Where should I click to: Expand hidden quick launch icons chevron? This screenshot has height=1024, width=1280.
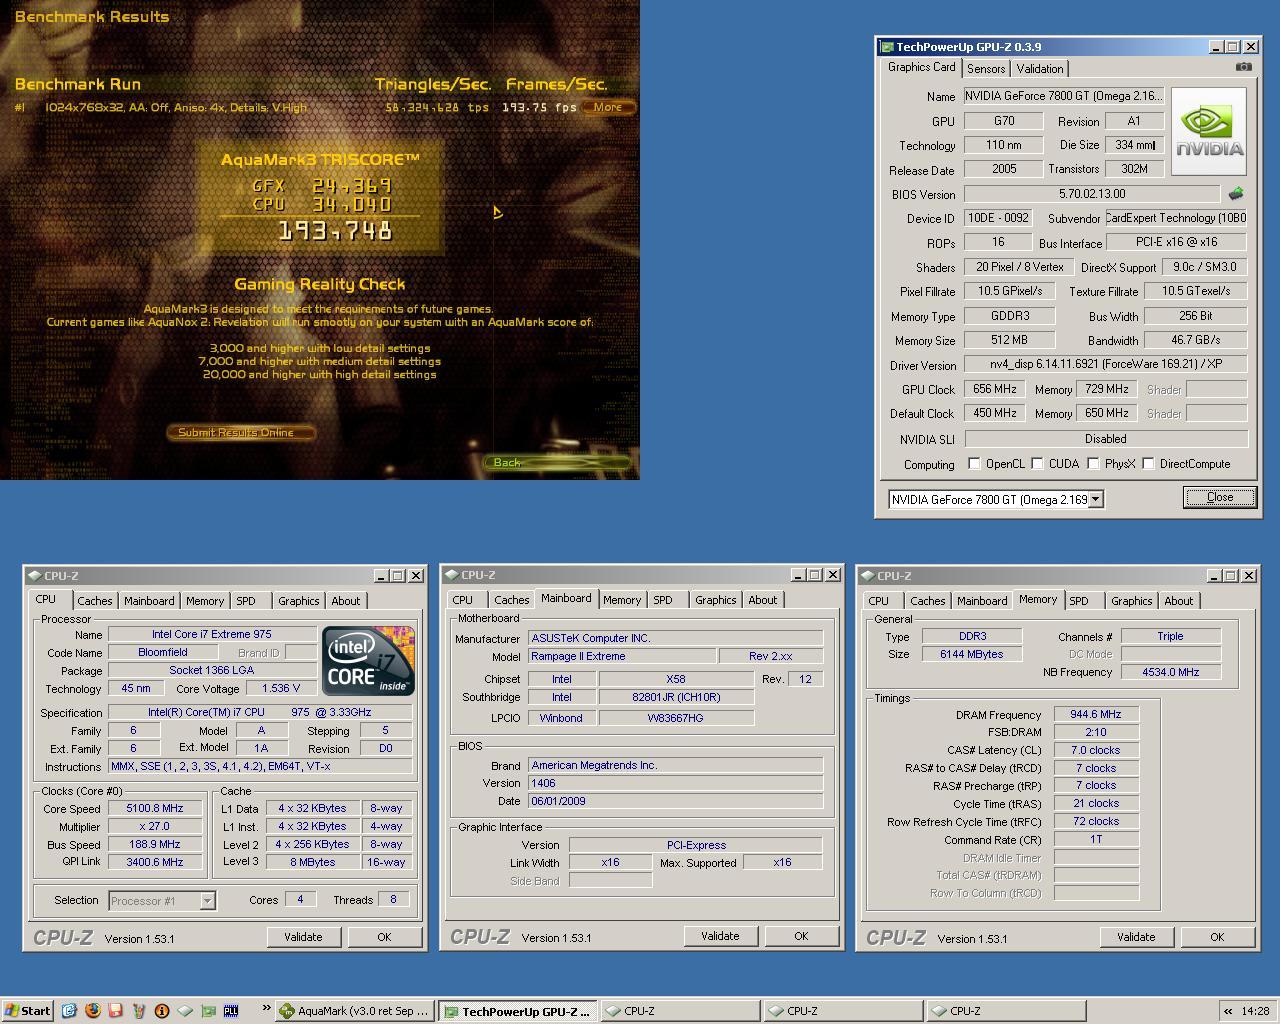click(266, 1008)
